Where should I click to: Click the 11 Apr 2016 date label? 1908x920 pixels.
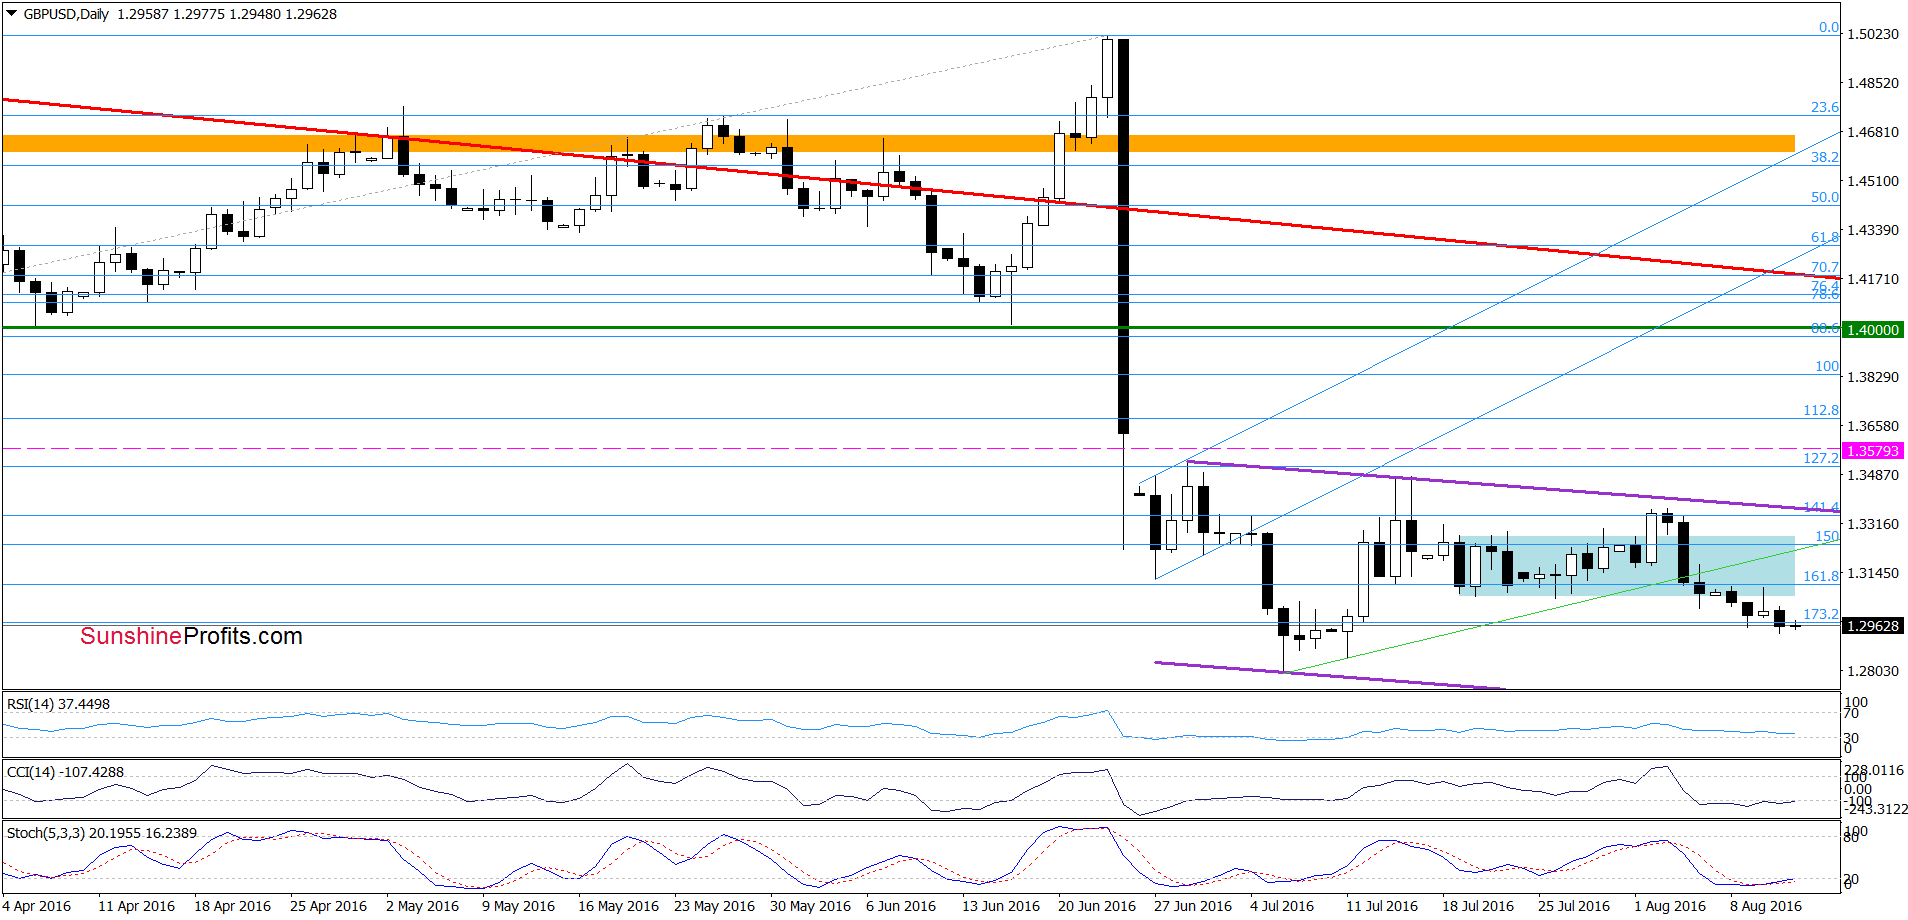[x=136, y=906]
